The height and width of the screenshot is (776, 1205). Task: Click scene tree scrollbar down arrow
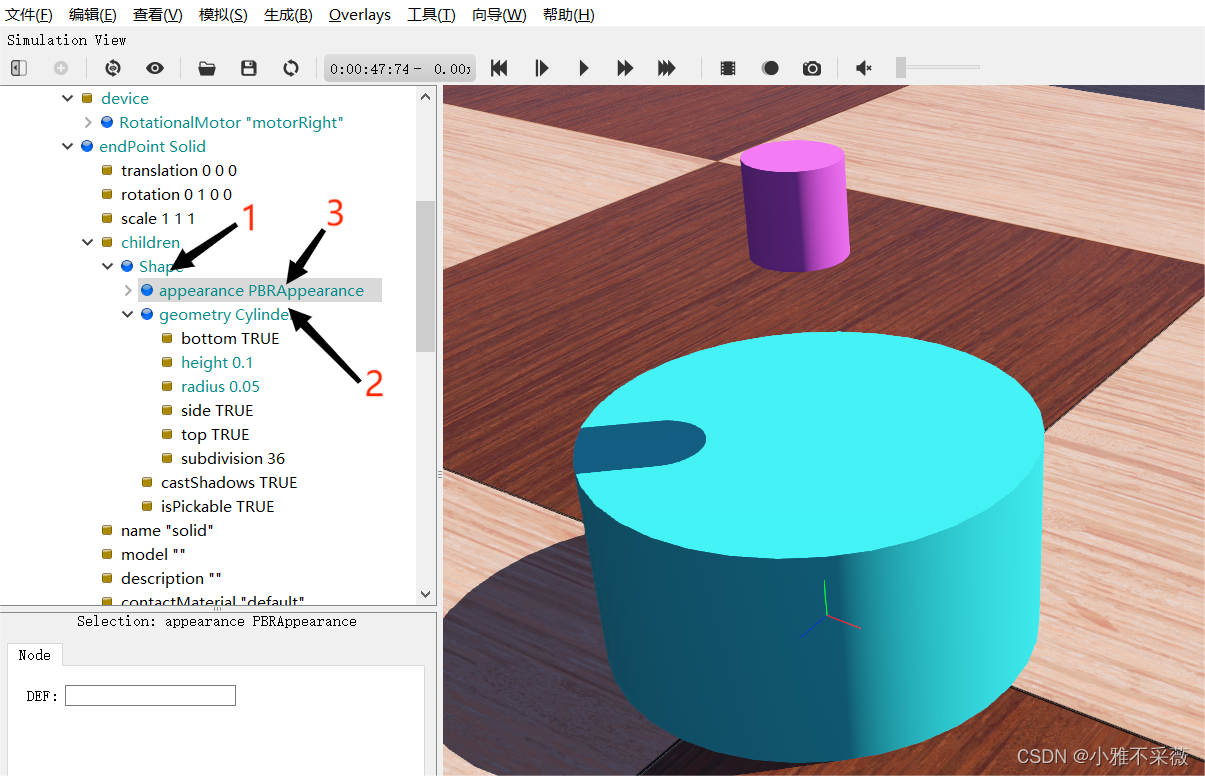tap(426, 593)
